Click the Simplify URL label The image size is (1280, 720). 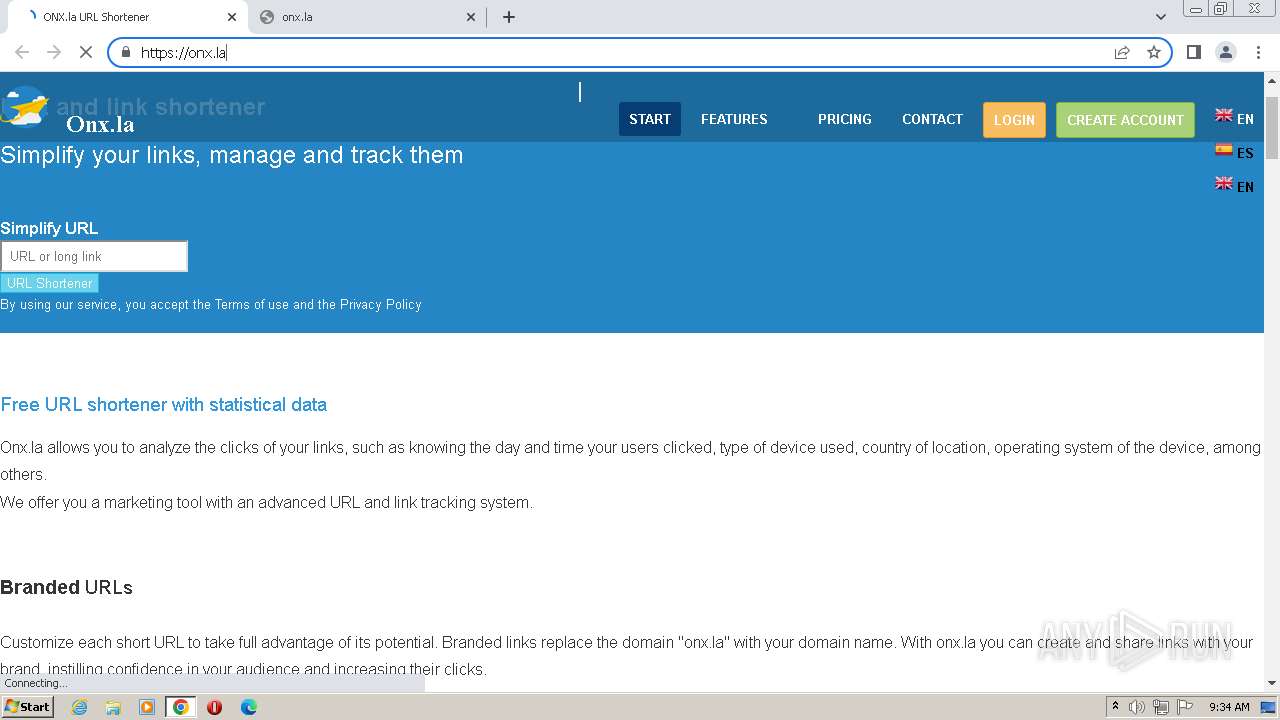[x=49, y=228]
